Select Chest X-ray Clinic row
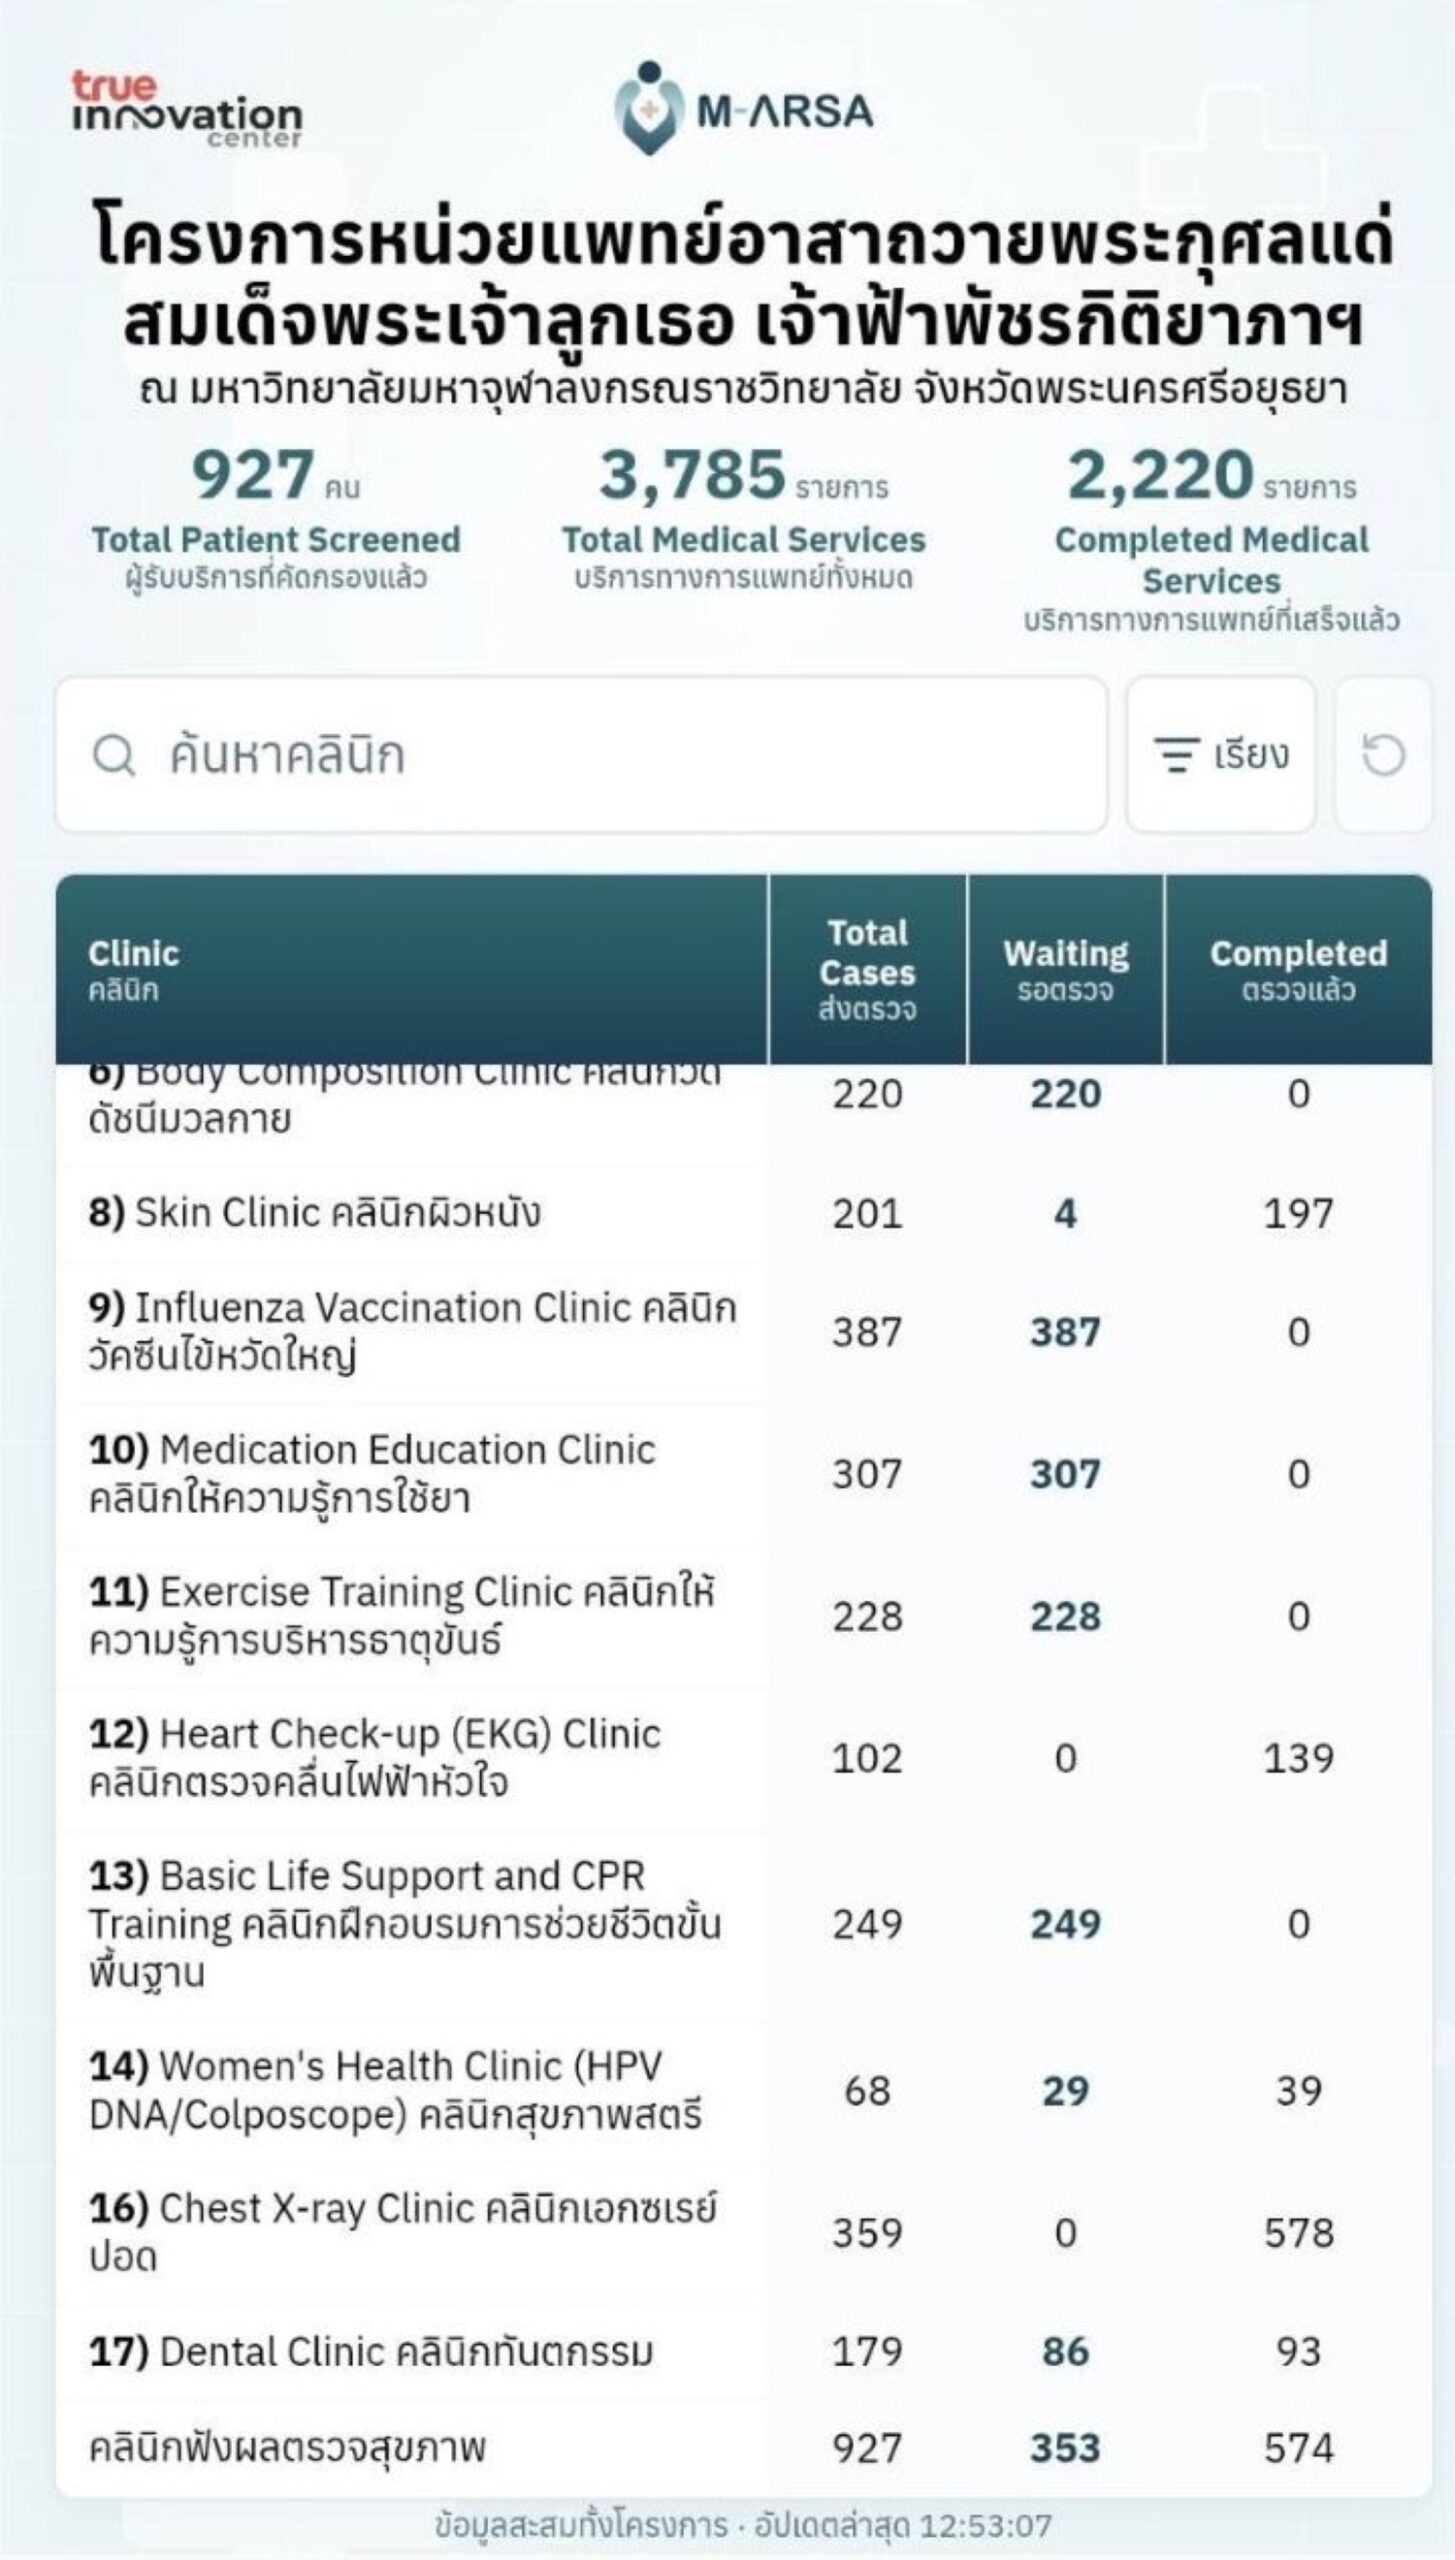 [x=744, y=2233]
